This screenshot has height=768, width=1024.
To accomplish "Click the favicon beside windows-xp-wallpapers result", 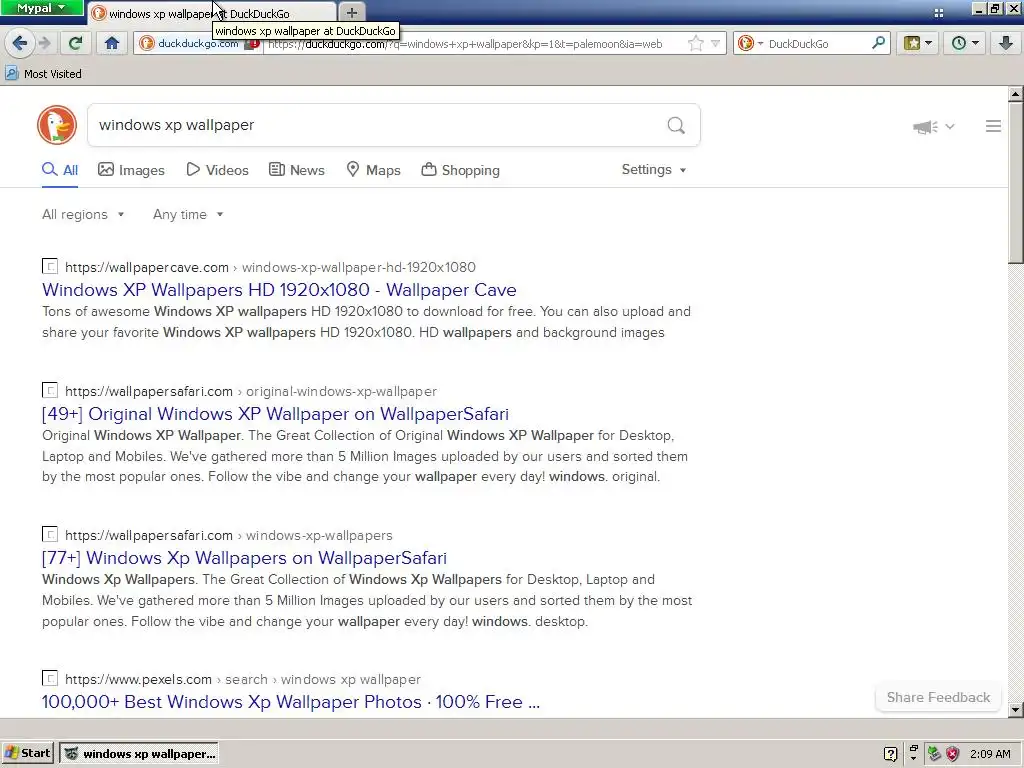I will coord(50,534).
